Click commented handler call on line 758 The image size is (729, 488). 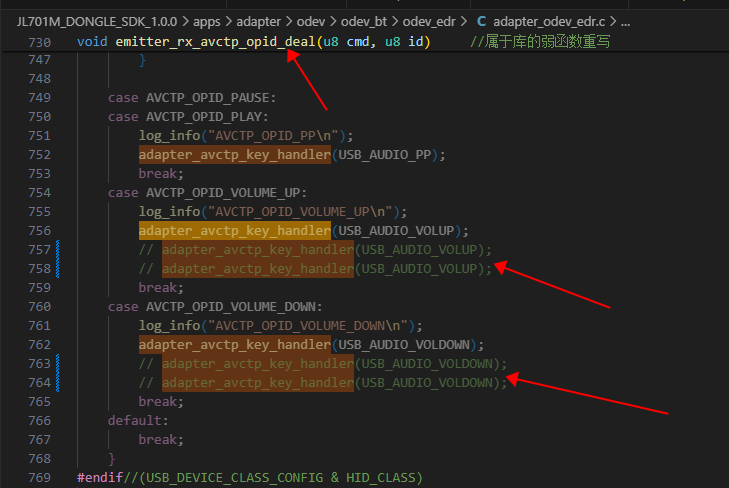(315, 269)
